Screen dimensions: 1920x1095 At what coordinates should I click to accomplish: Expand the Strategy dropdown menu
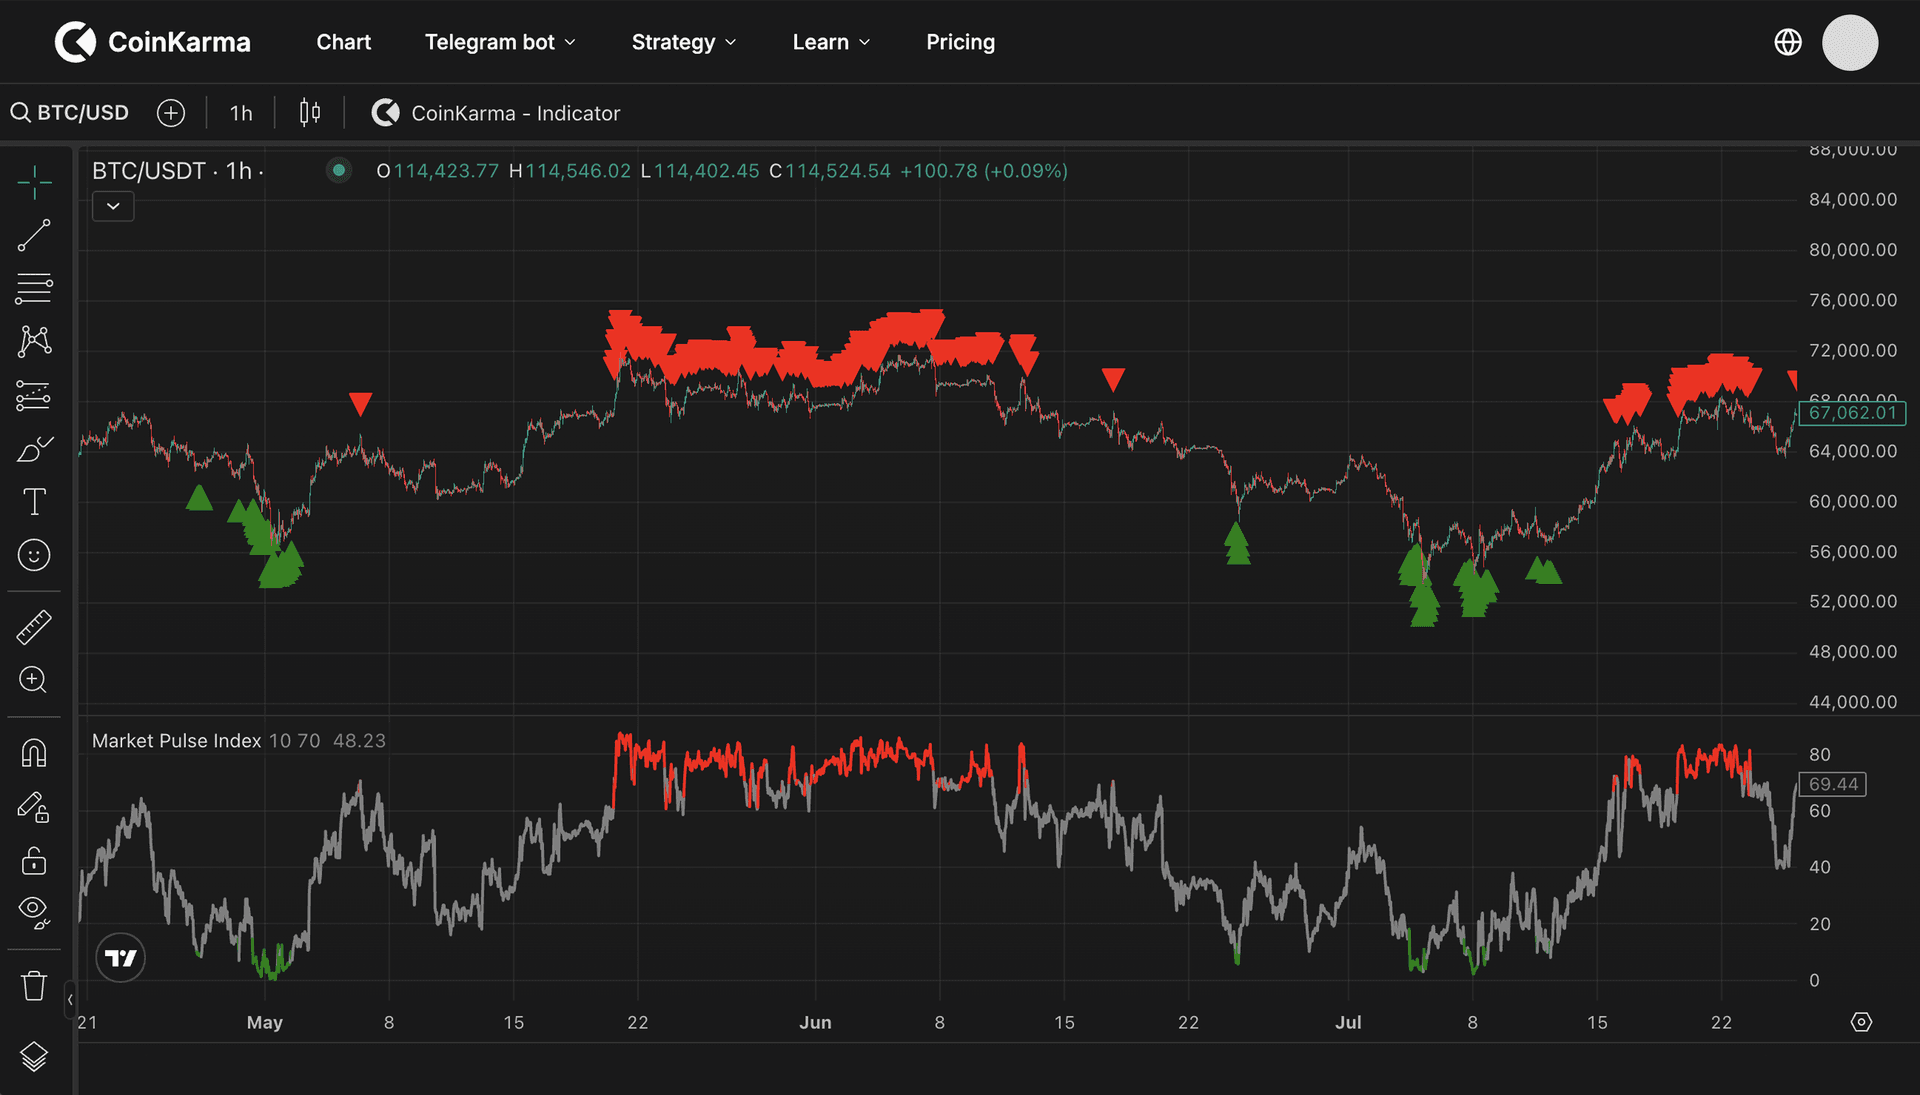coord(683,42)
